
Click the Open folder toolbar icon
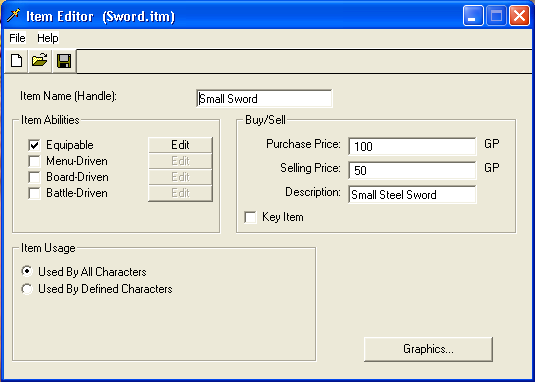click(x=40, y=61)
